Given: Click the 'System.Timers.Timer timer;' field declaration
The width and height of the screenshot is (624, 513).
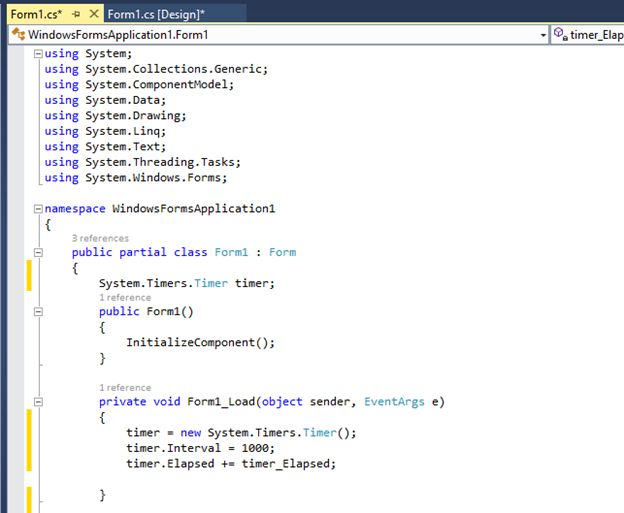Looking at the screenshot, I should pos(187,283).
